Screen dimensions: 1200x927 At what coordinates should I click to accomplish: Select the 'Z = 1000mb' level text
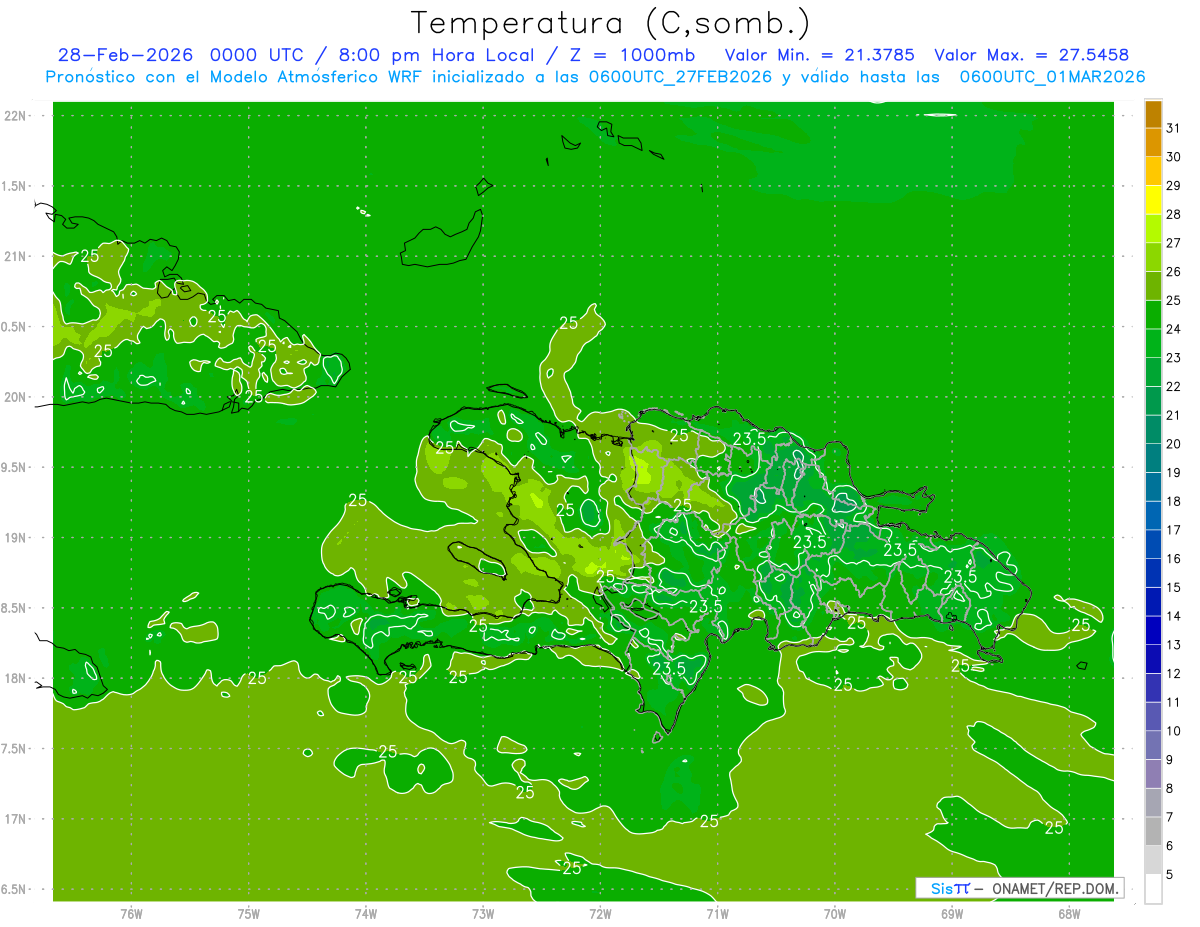[631, 55]
